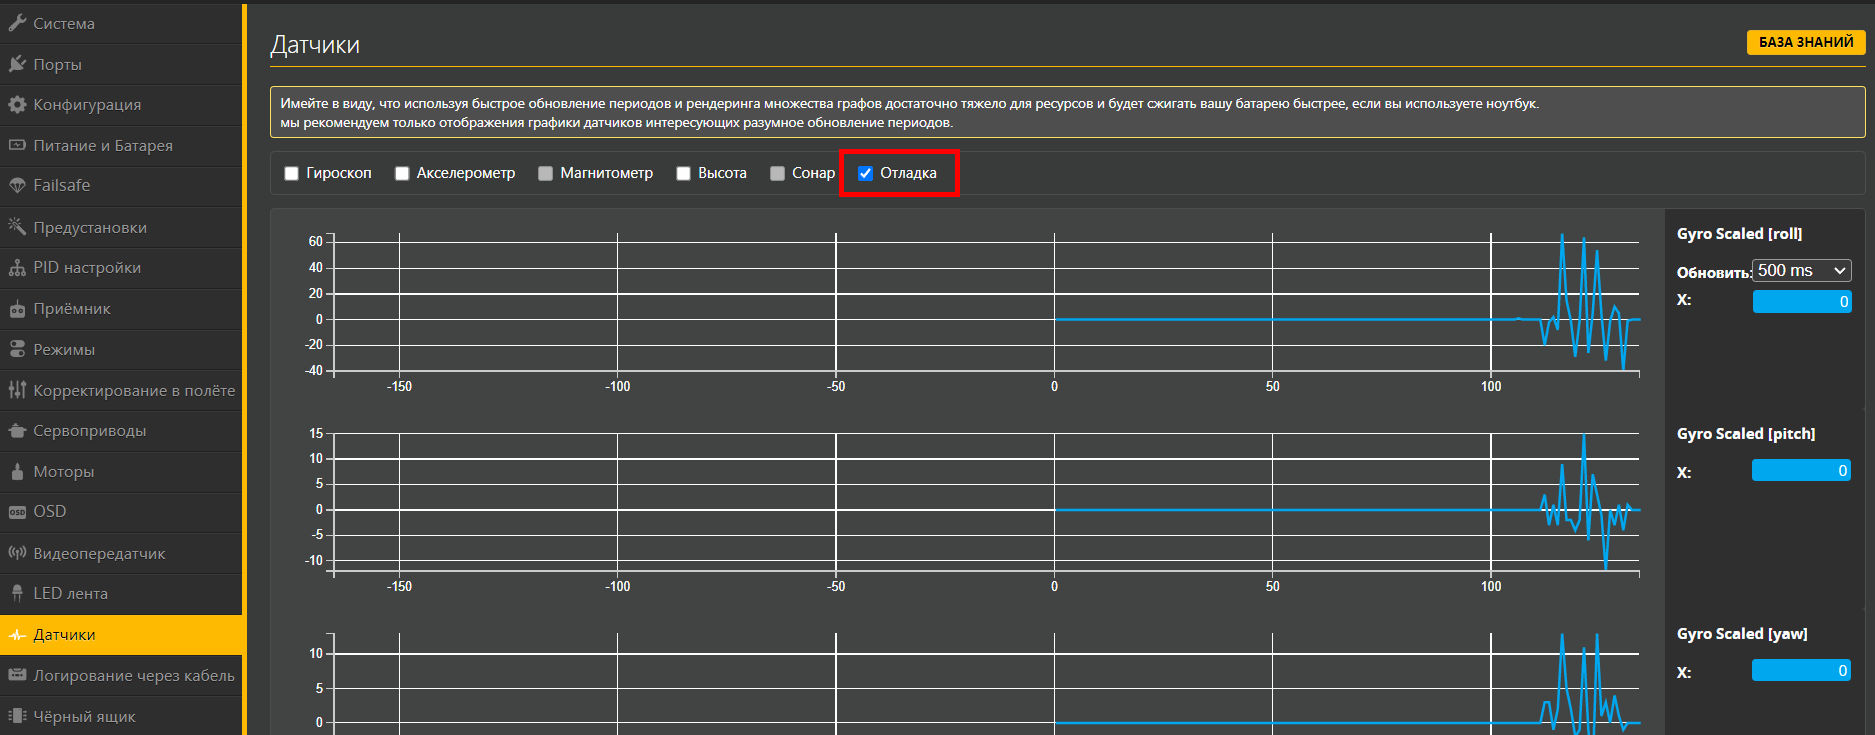Click the motor icon beside Моторы

tap(17, 471)
